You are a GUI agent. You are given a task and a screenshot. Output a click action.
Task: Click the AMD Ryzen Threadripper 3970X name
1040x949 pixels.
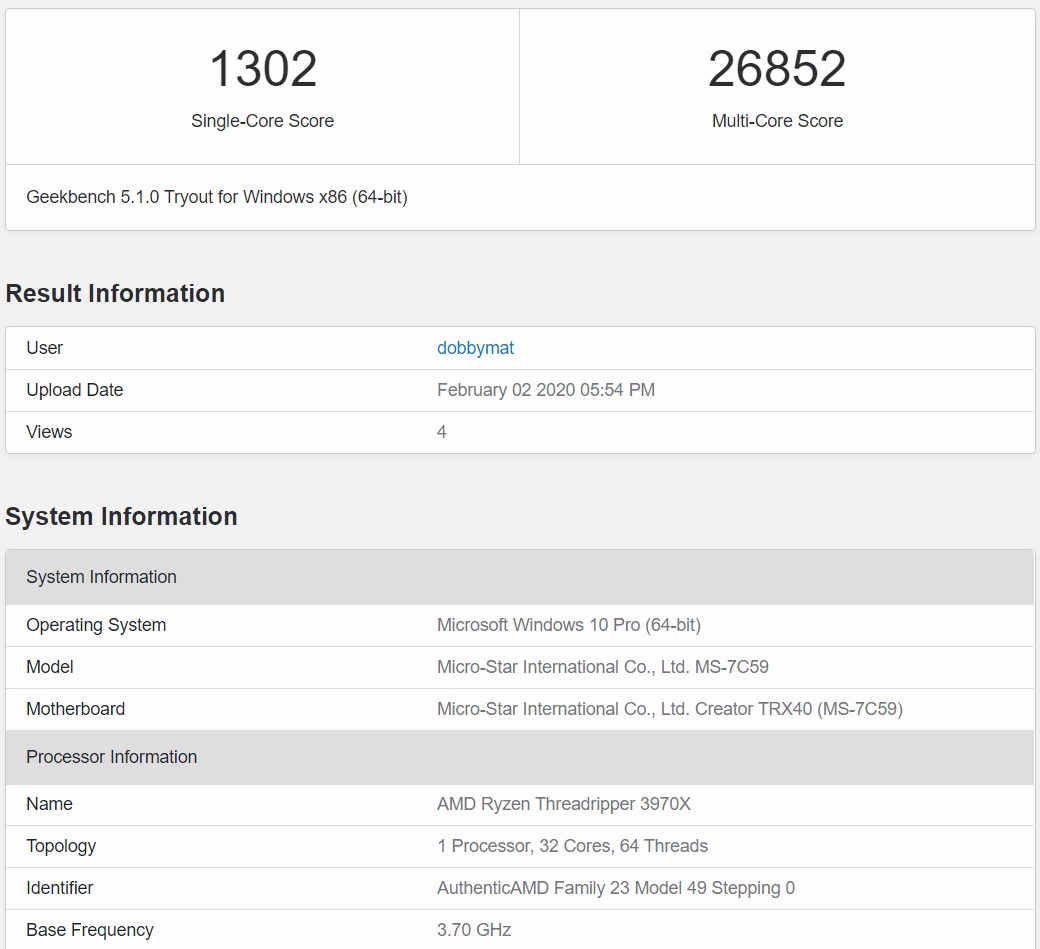tap(563, 804)
